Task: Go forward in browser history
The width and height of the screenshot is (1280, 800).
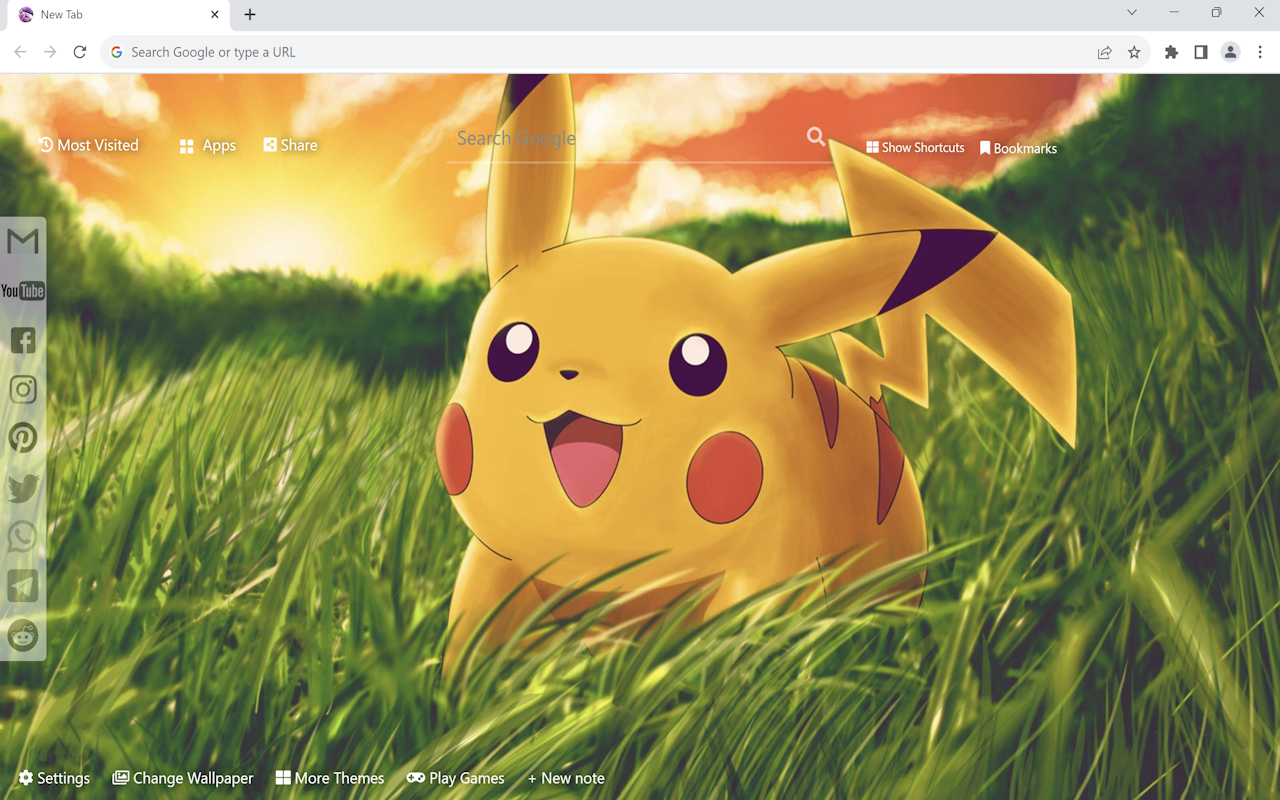Action: click(x=50, y=52)
